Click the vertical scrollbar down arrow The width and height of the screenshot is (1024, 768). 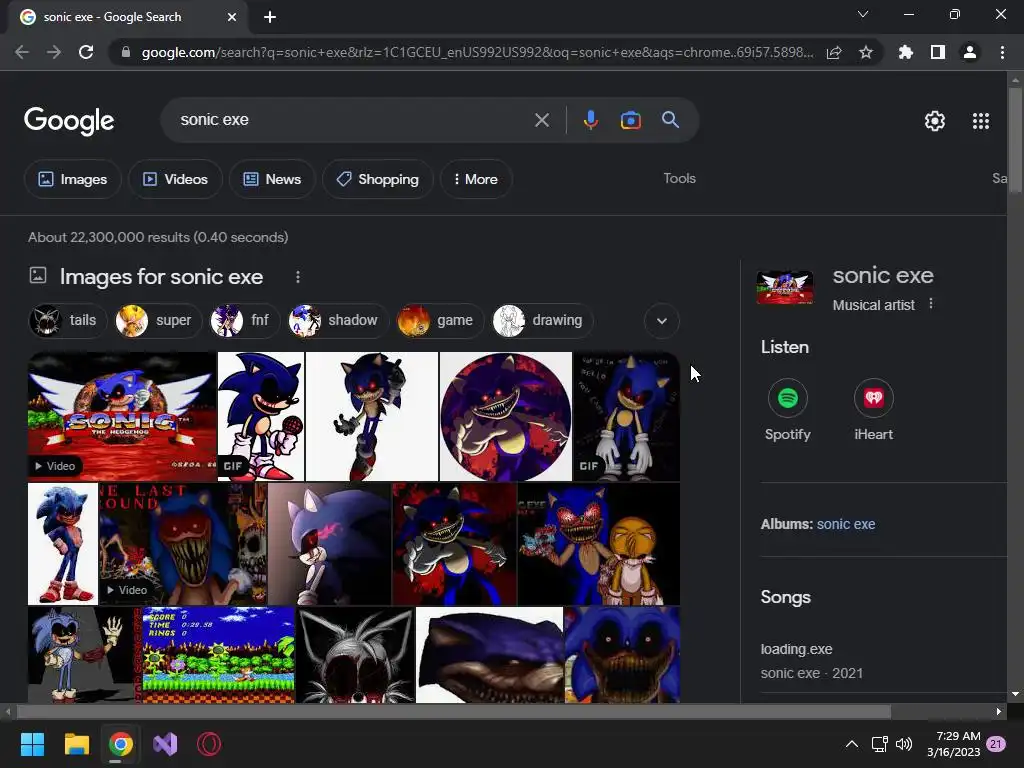tap(1015, 694)
